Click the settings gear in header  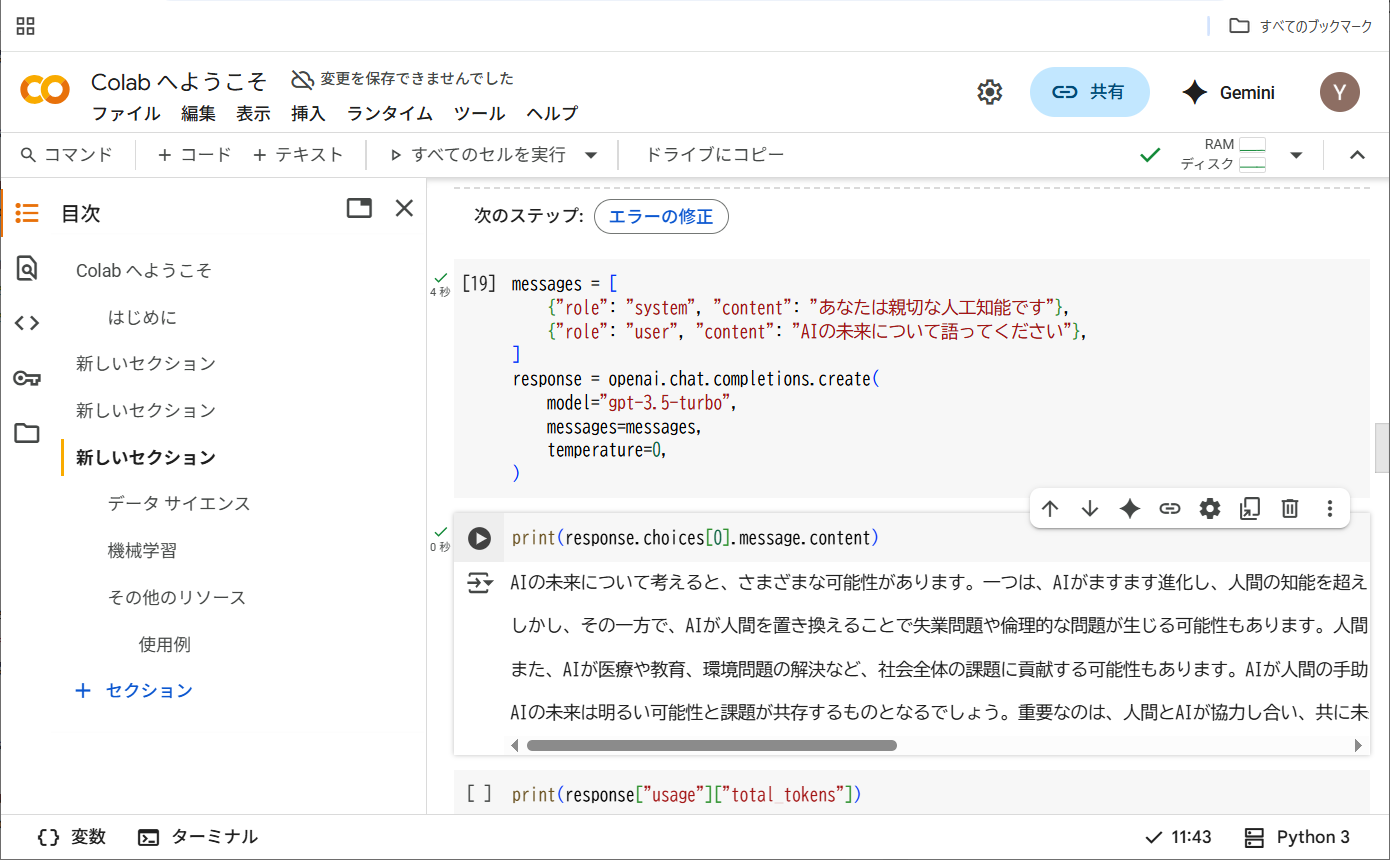point(989,93)
